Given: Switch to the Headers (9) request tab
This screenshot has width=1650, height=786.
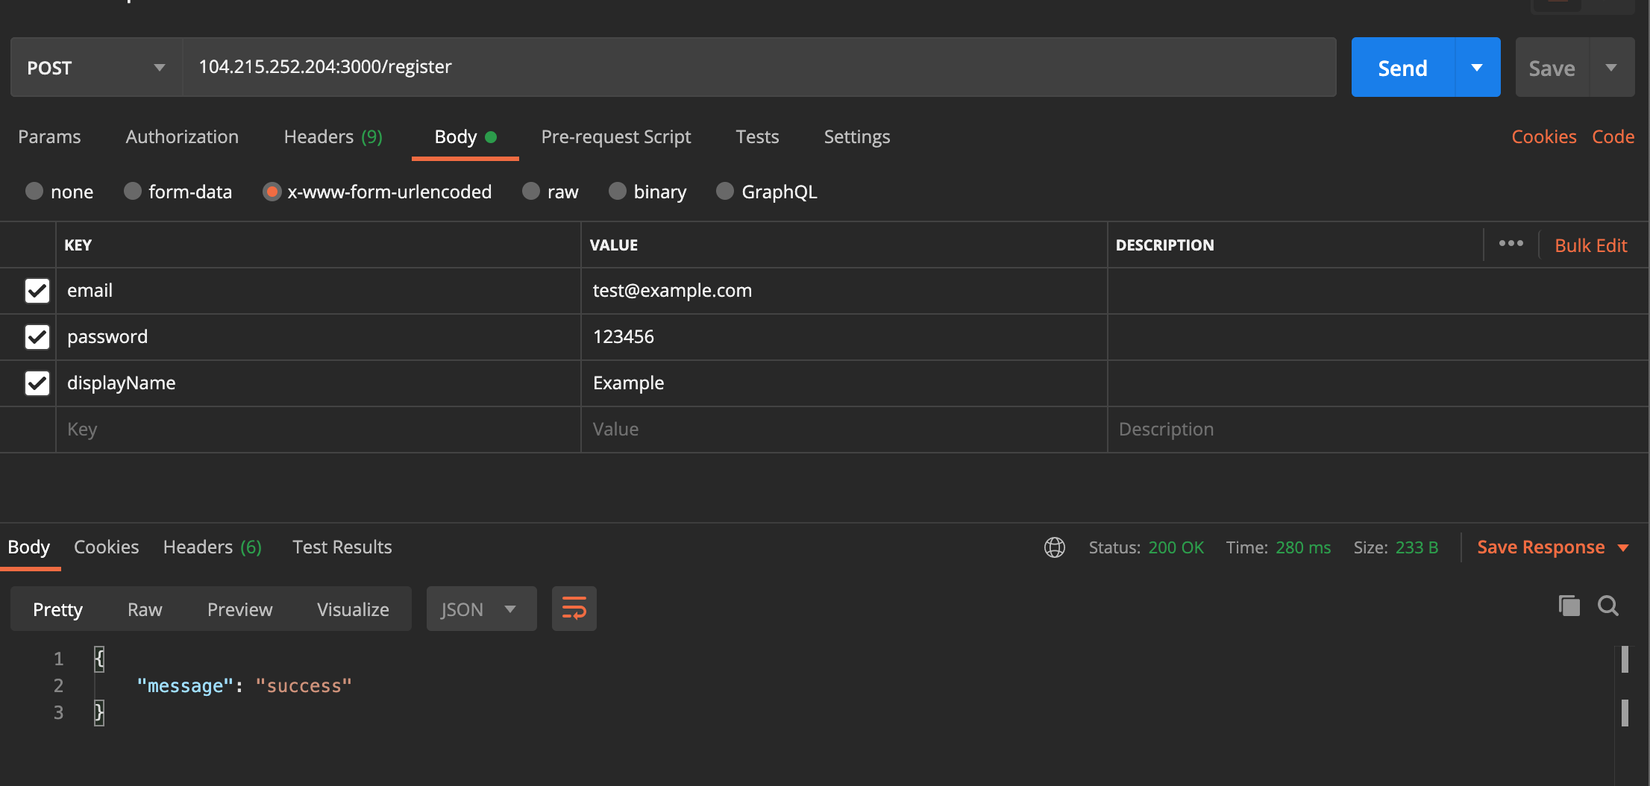Looking at the screenshot, I should (332, 137).
